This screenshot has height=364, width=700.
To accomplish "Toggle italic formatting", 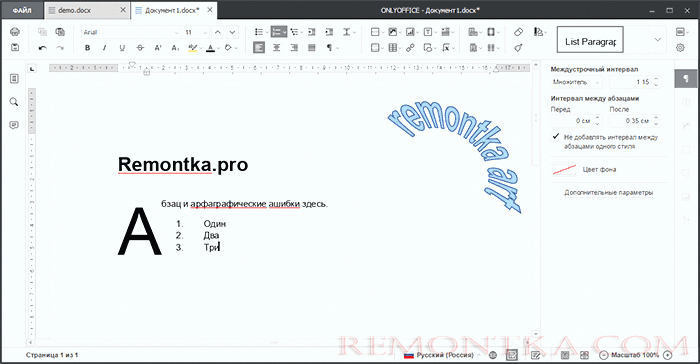I will [104, 48].
